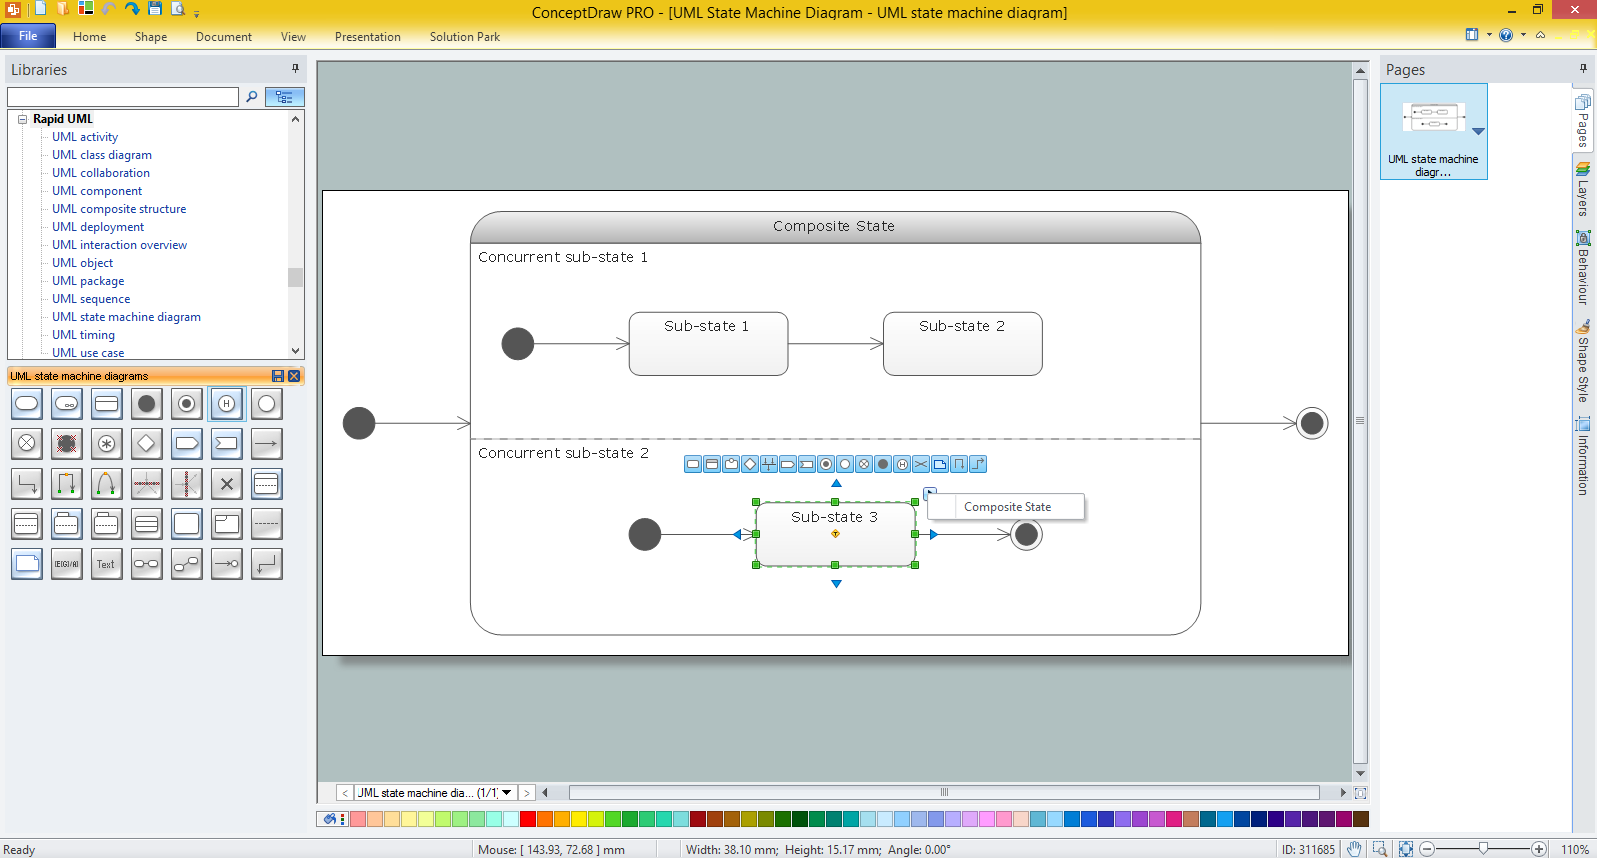
Task: Choose the Send signal pentagon shape
Action: pyautogui.click(x=187, y=444)
